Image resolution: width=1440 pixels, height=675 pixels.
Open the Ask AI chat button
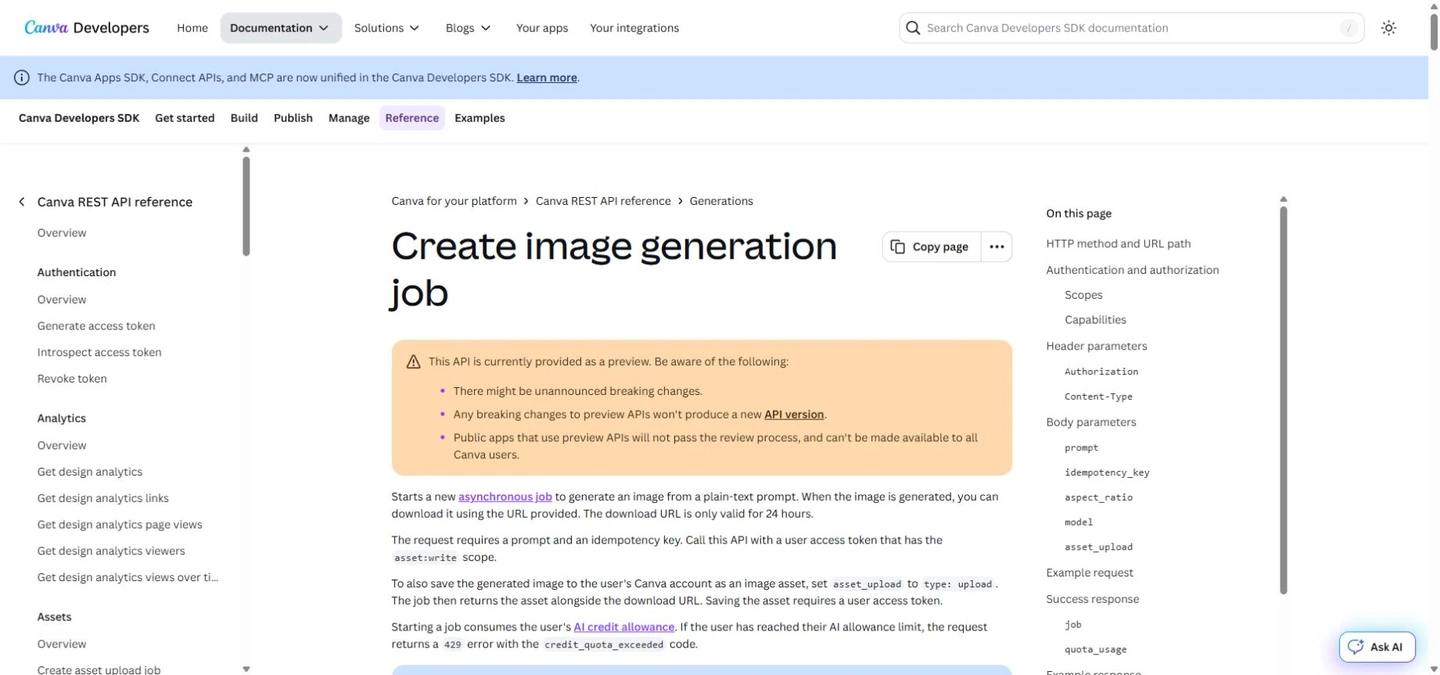click(x=1377, y=647)
